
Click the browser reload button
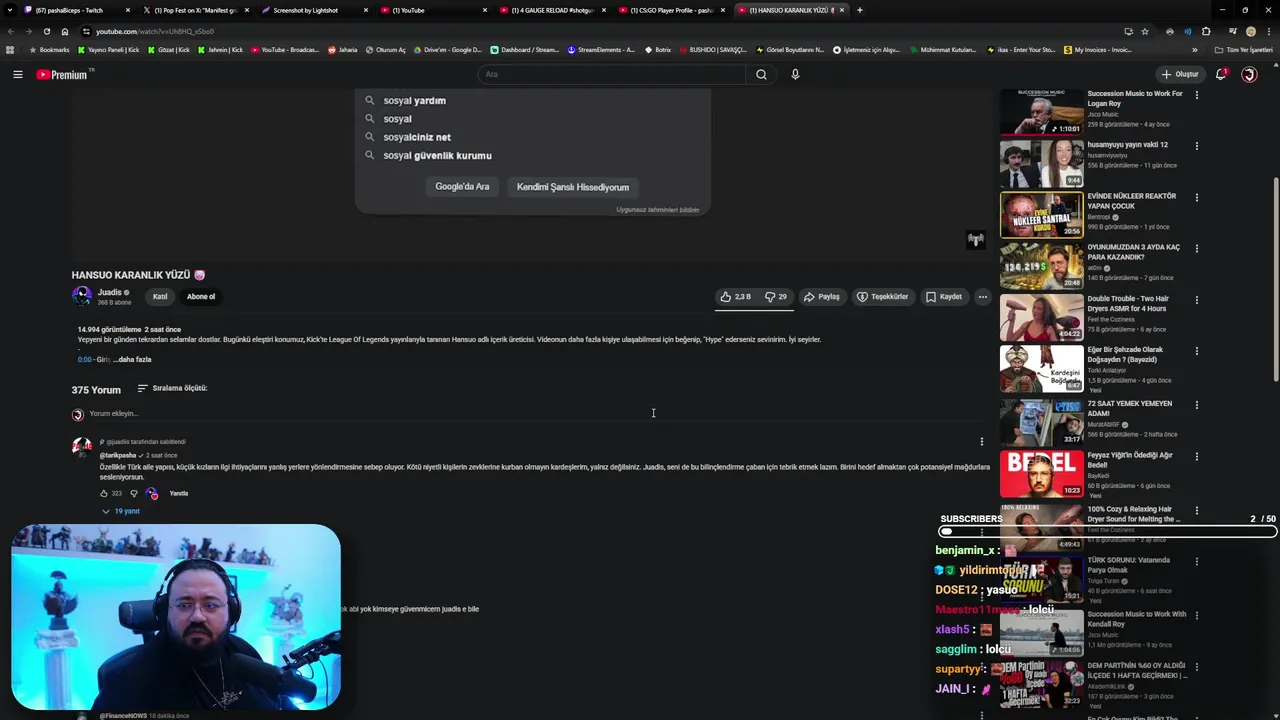coord(46,31)
